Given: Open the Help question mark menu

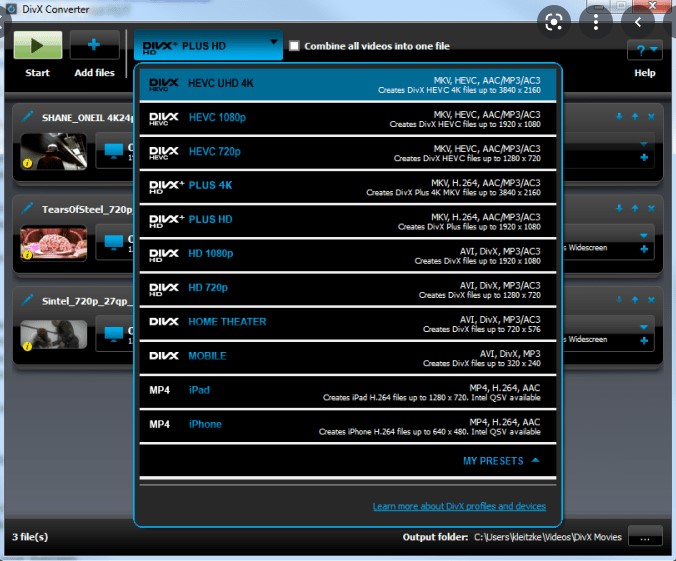Looking at the screenshot, I should tap(645, 50).
